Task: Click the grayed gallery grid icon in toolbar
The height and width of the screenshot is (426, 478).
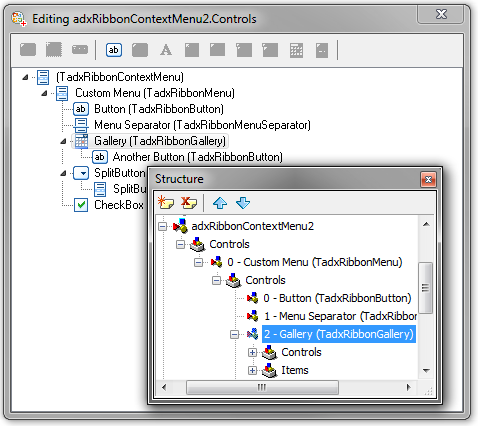Action: [x=296, y=51]
